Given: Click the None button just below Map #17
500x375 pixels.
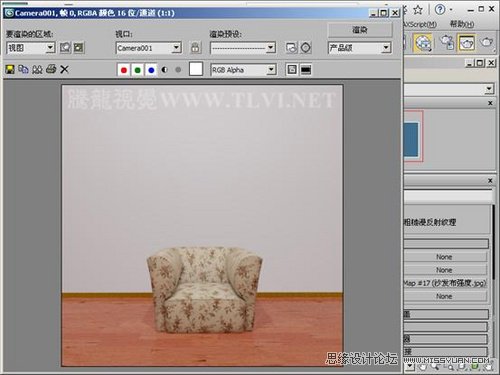Looking at the screenshot, I should pyautogui.click(x=445, y=296).
